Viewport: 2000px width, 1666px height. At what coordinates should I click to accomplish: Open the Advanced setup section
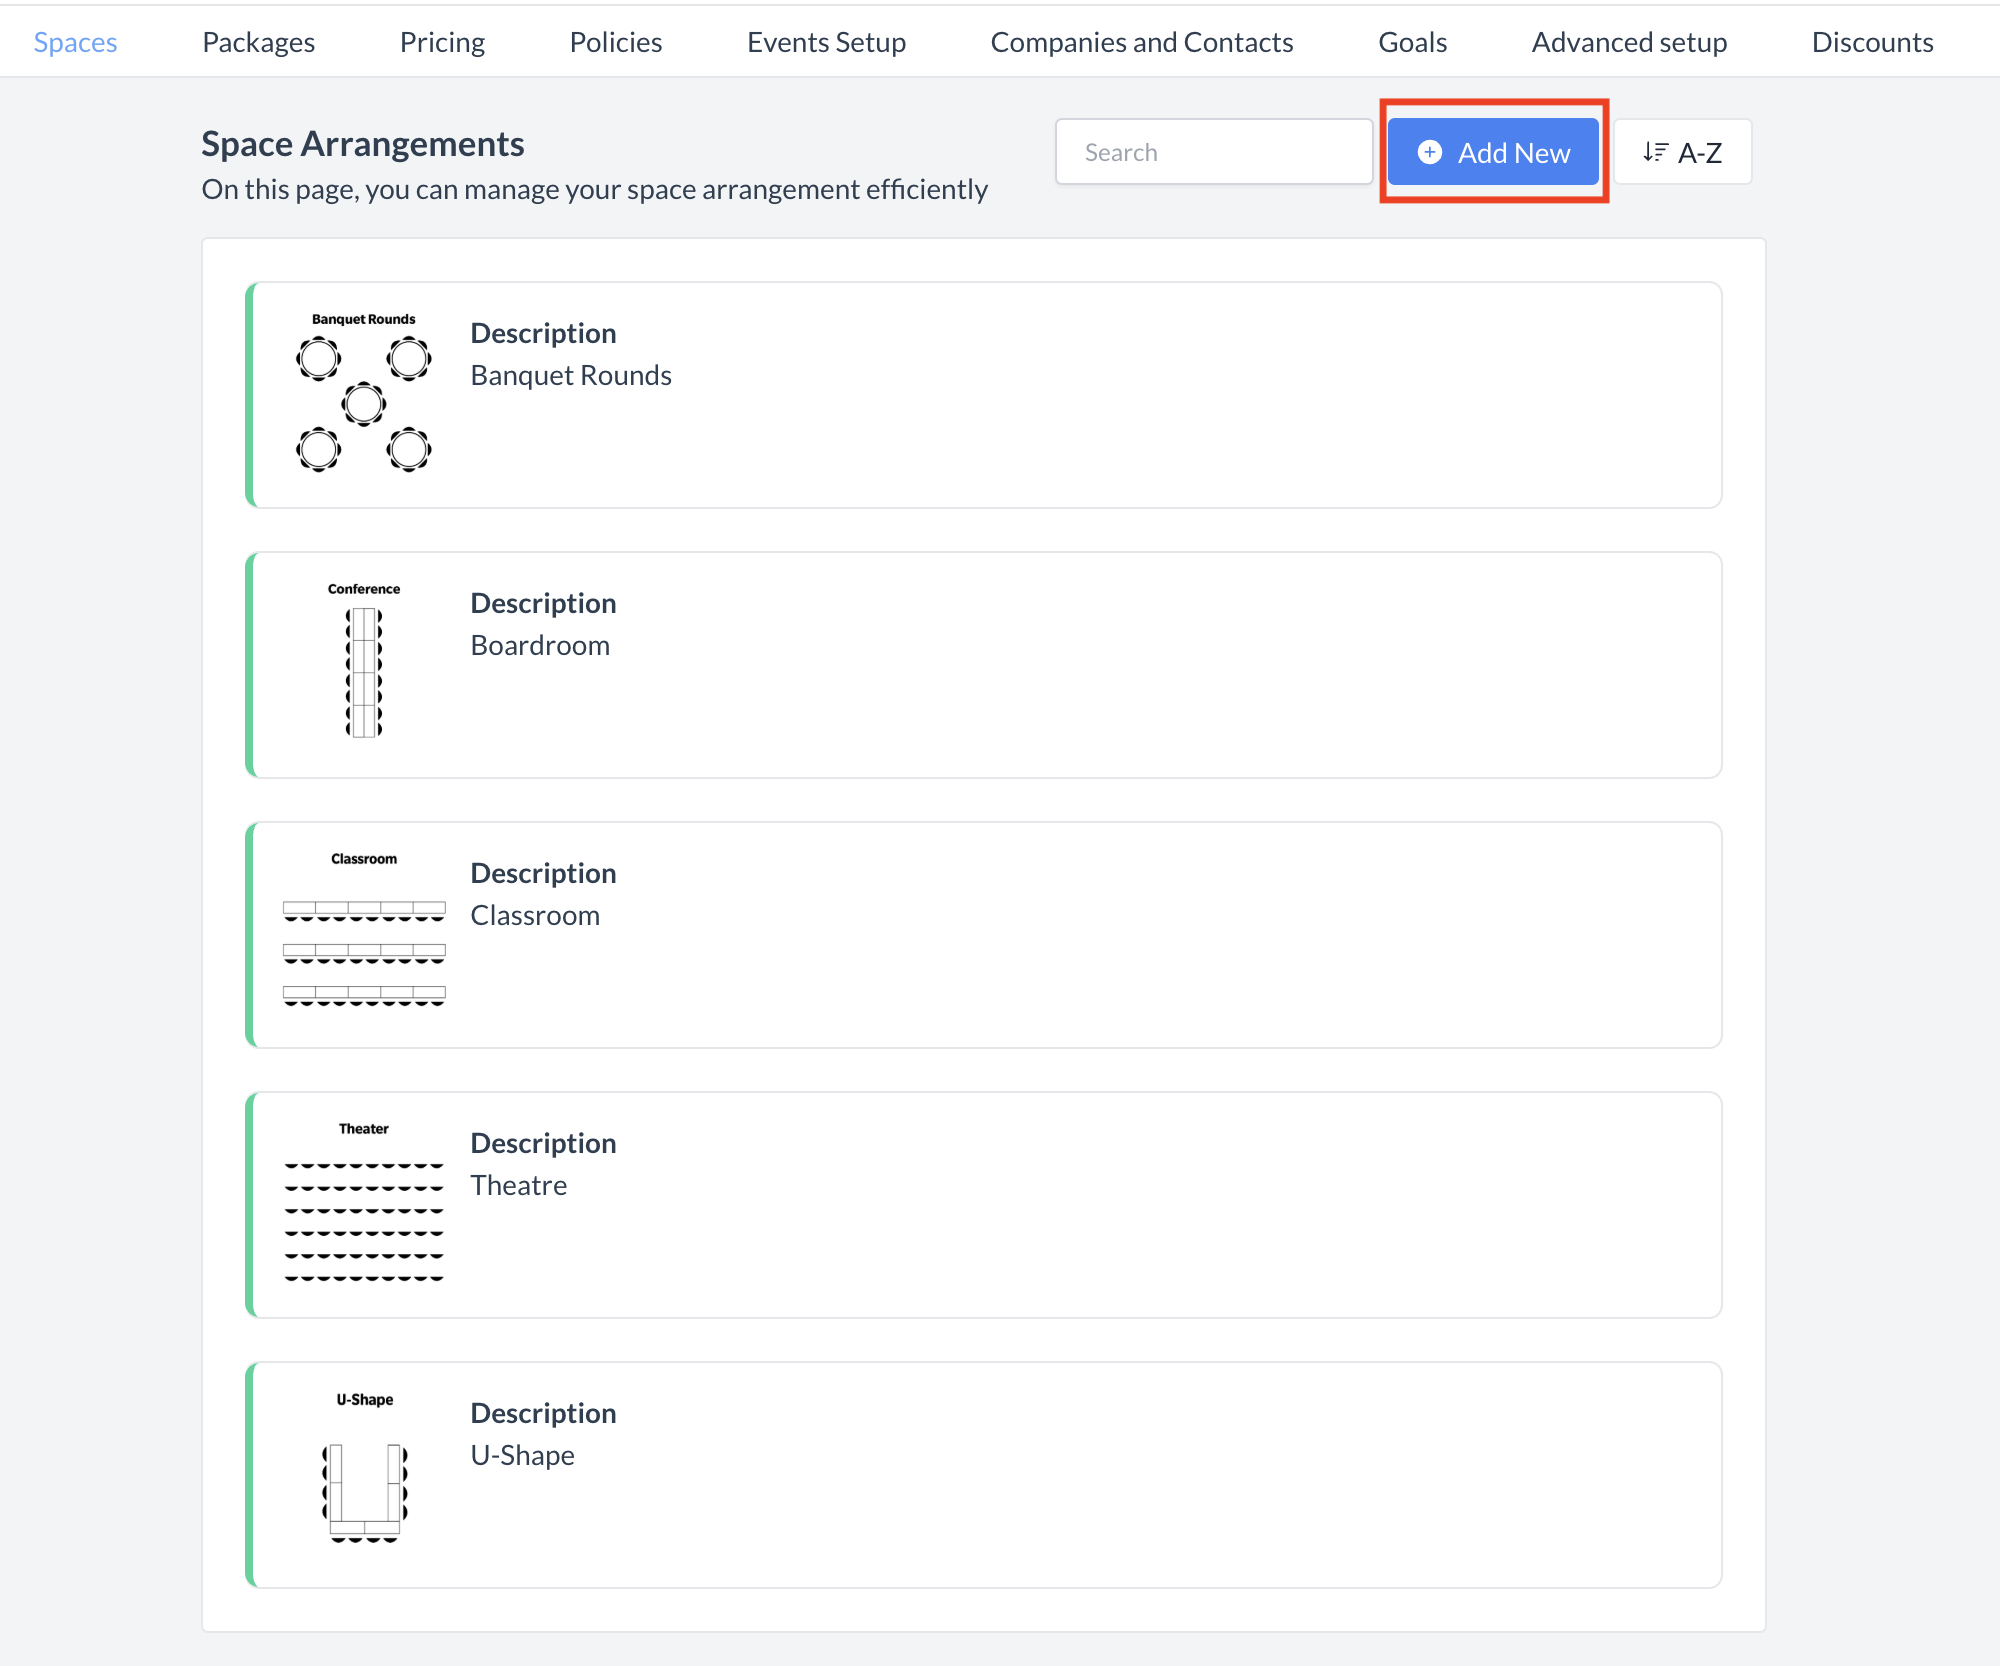(1629, 42)
